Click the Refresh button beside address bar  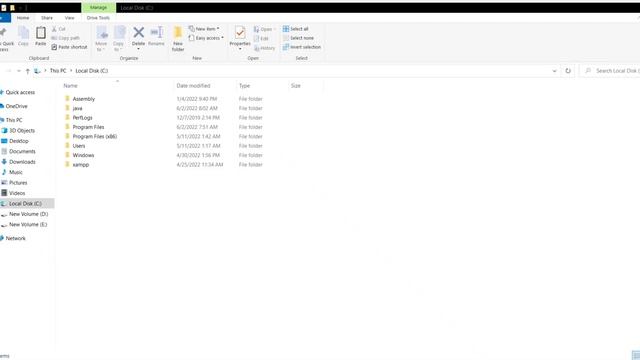[x=568, y=71]
